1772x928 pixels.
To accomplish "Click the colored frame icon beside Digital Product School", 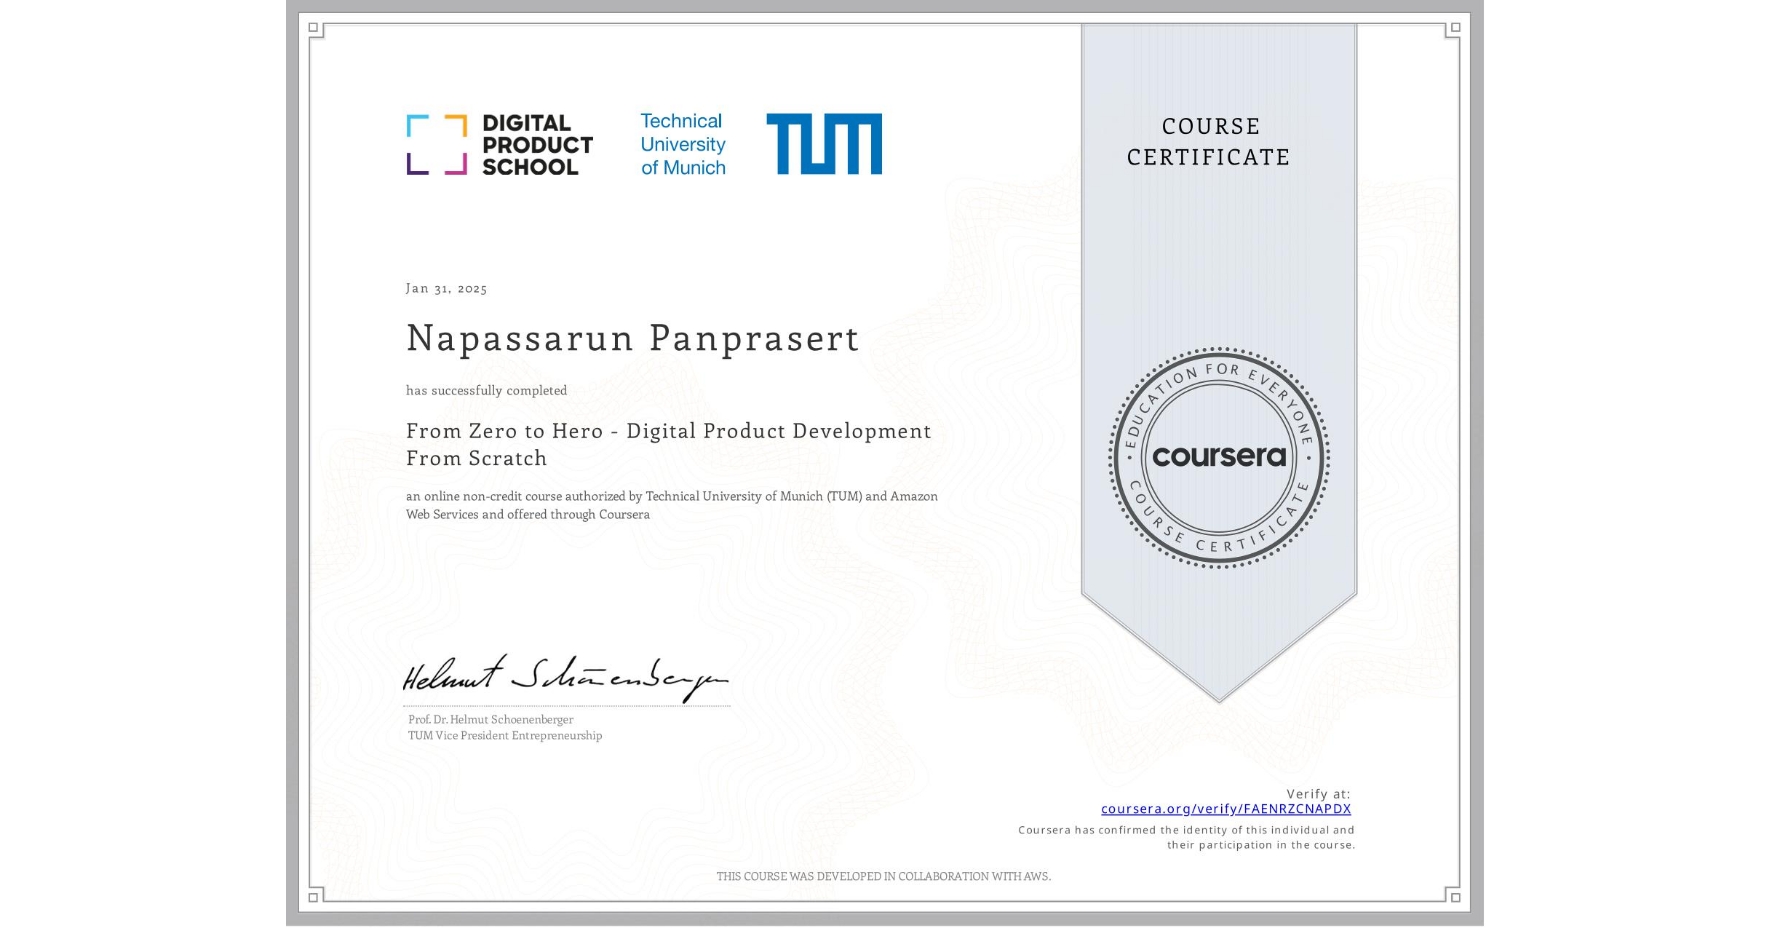I will (437, 144).
